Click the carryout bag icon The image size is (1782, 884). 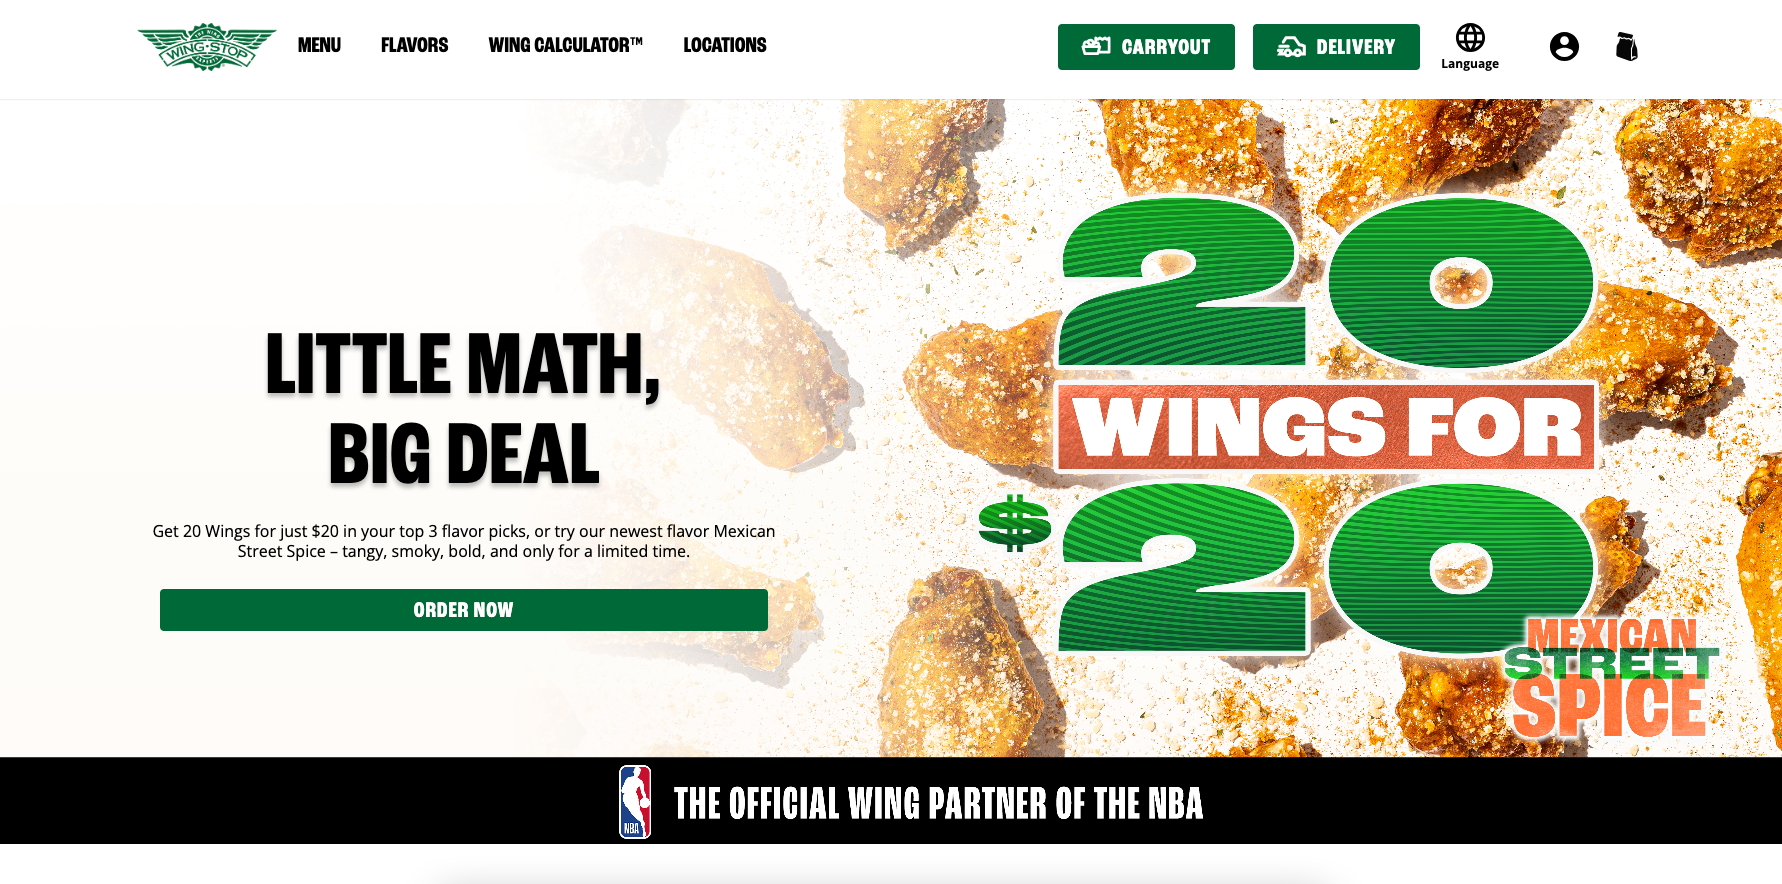1096,46
